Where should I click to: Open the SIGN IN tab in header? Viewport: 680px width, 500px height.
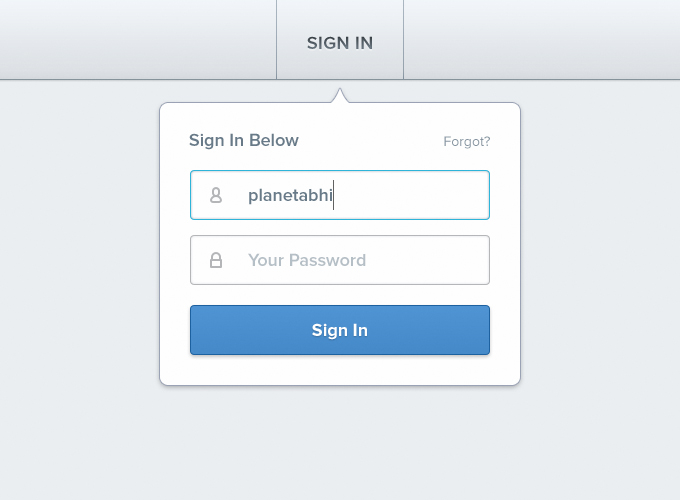(340, 39)
